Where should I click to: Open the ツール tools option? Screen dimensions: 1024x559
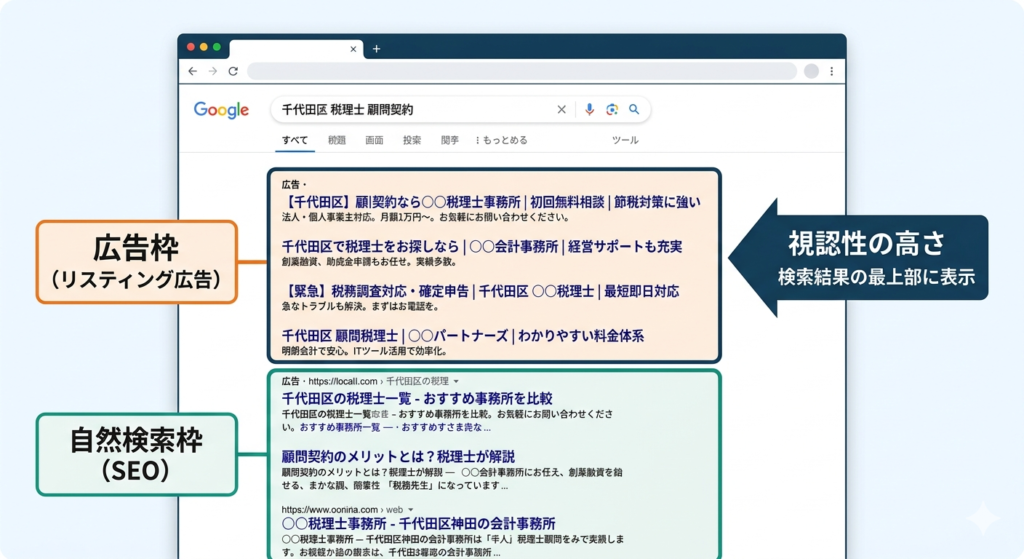625,141
